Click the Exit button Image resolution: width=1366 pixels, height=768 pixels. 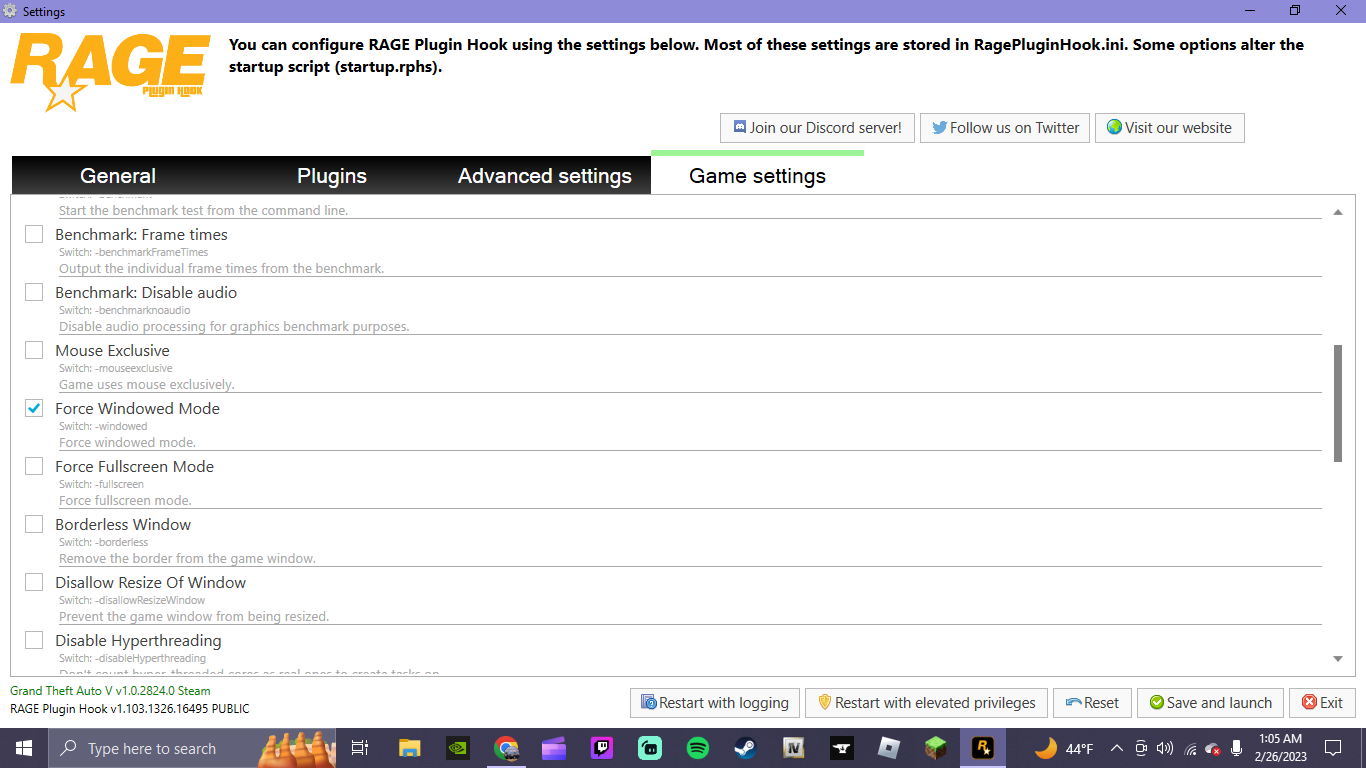coord(1322,703)
